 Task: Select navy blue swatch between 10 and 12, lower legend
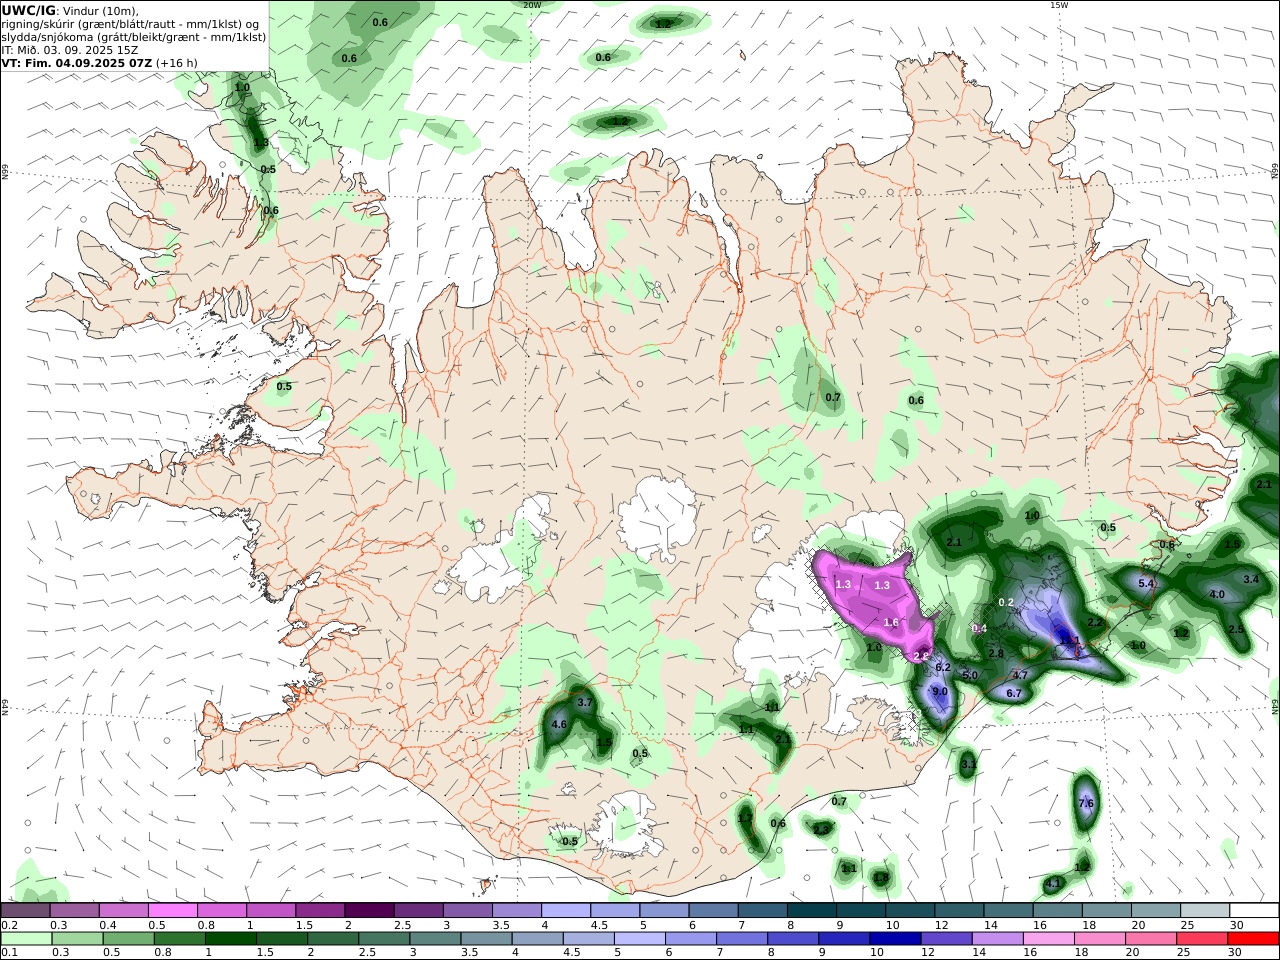tap(894, 939)
